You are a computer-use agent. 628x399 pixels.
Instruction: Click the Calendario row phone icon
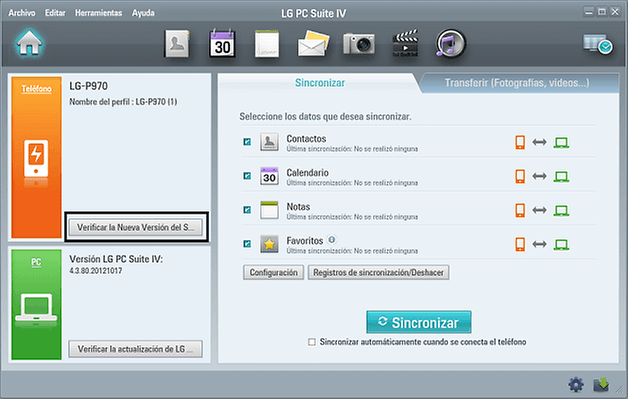[520, 176]
